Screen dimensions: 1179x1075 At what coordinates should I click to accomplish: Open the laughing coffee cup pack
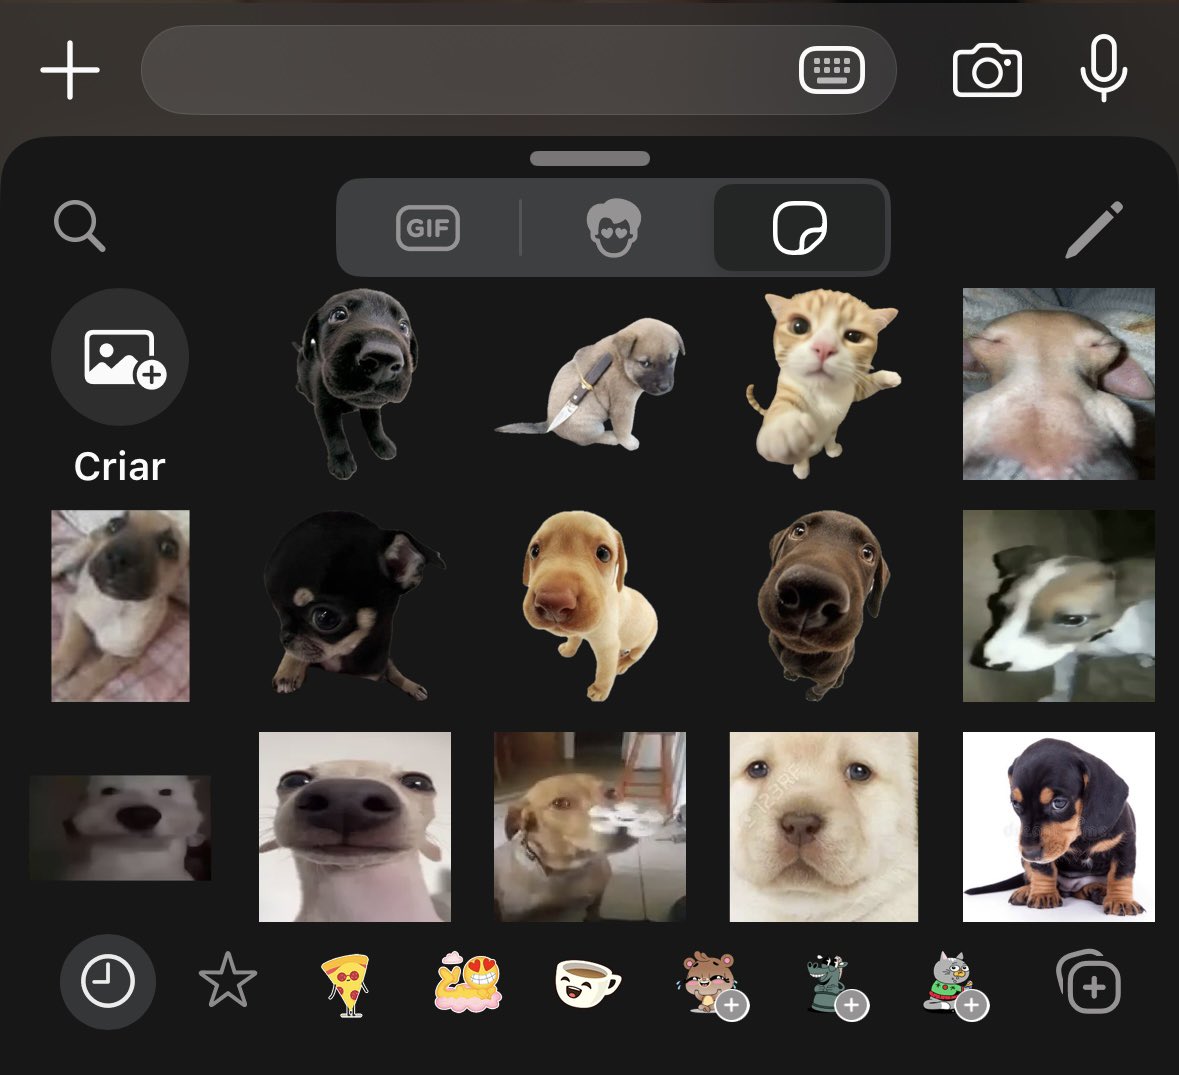(x=587, y=983)
